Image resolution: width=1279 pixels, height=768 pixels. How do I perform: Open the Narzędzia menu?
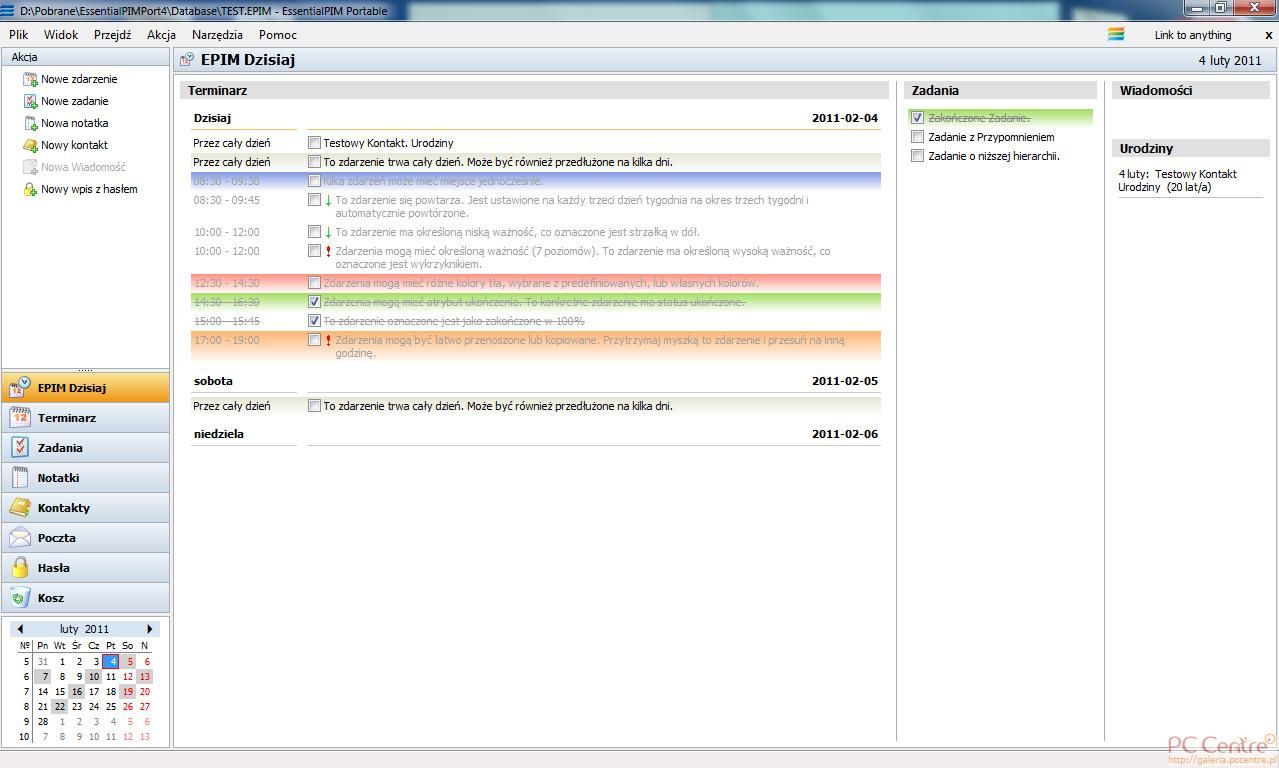(x=217, y=34)
